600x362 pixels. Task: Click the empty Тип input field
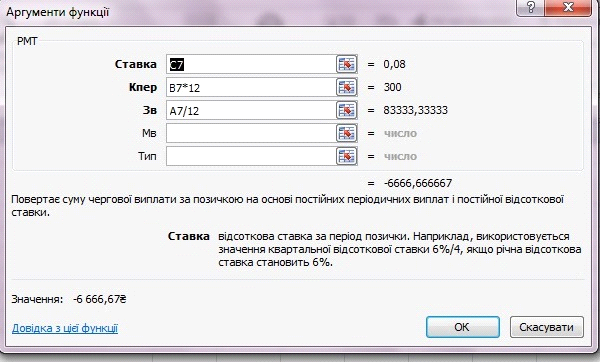click(x=251, y=156)
